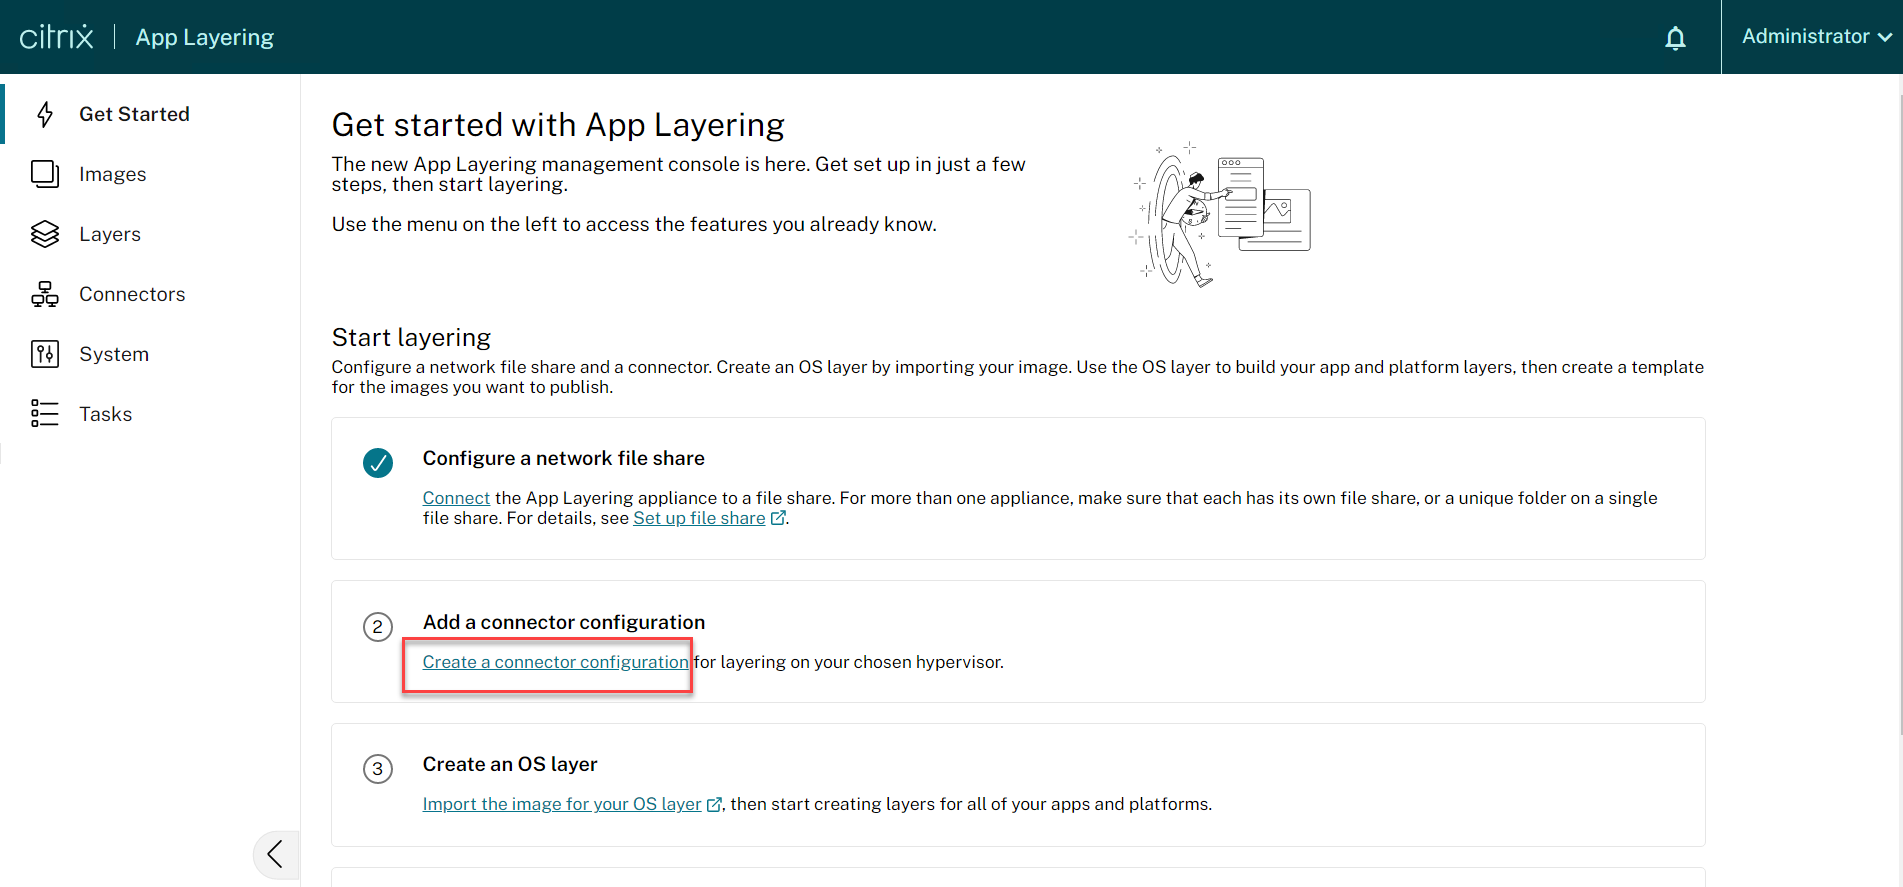Click the external link icon after Set up file share
Viewport: 1903px width, 887px height.
point(778,518)
